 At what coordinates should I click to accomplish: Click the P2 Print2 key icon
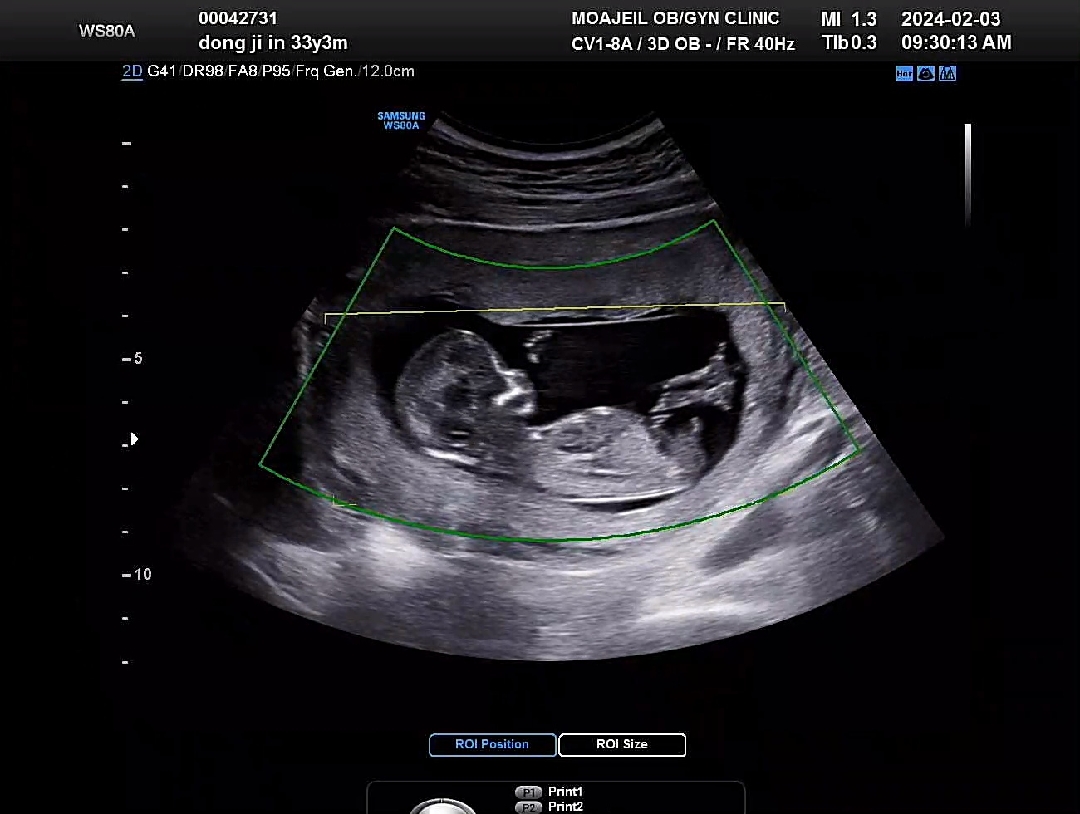point(528,807)
